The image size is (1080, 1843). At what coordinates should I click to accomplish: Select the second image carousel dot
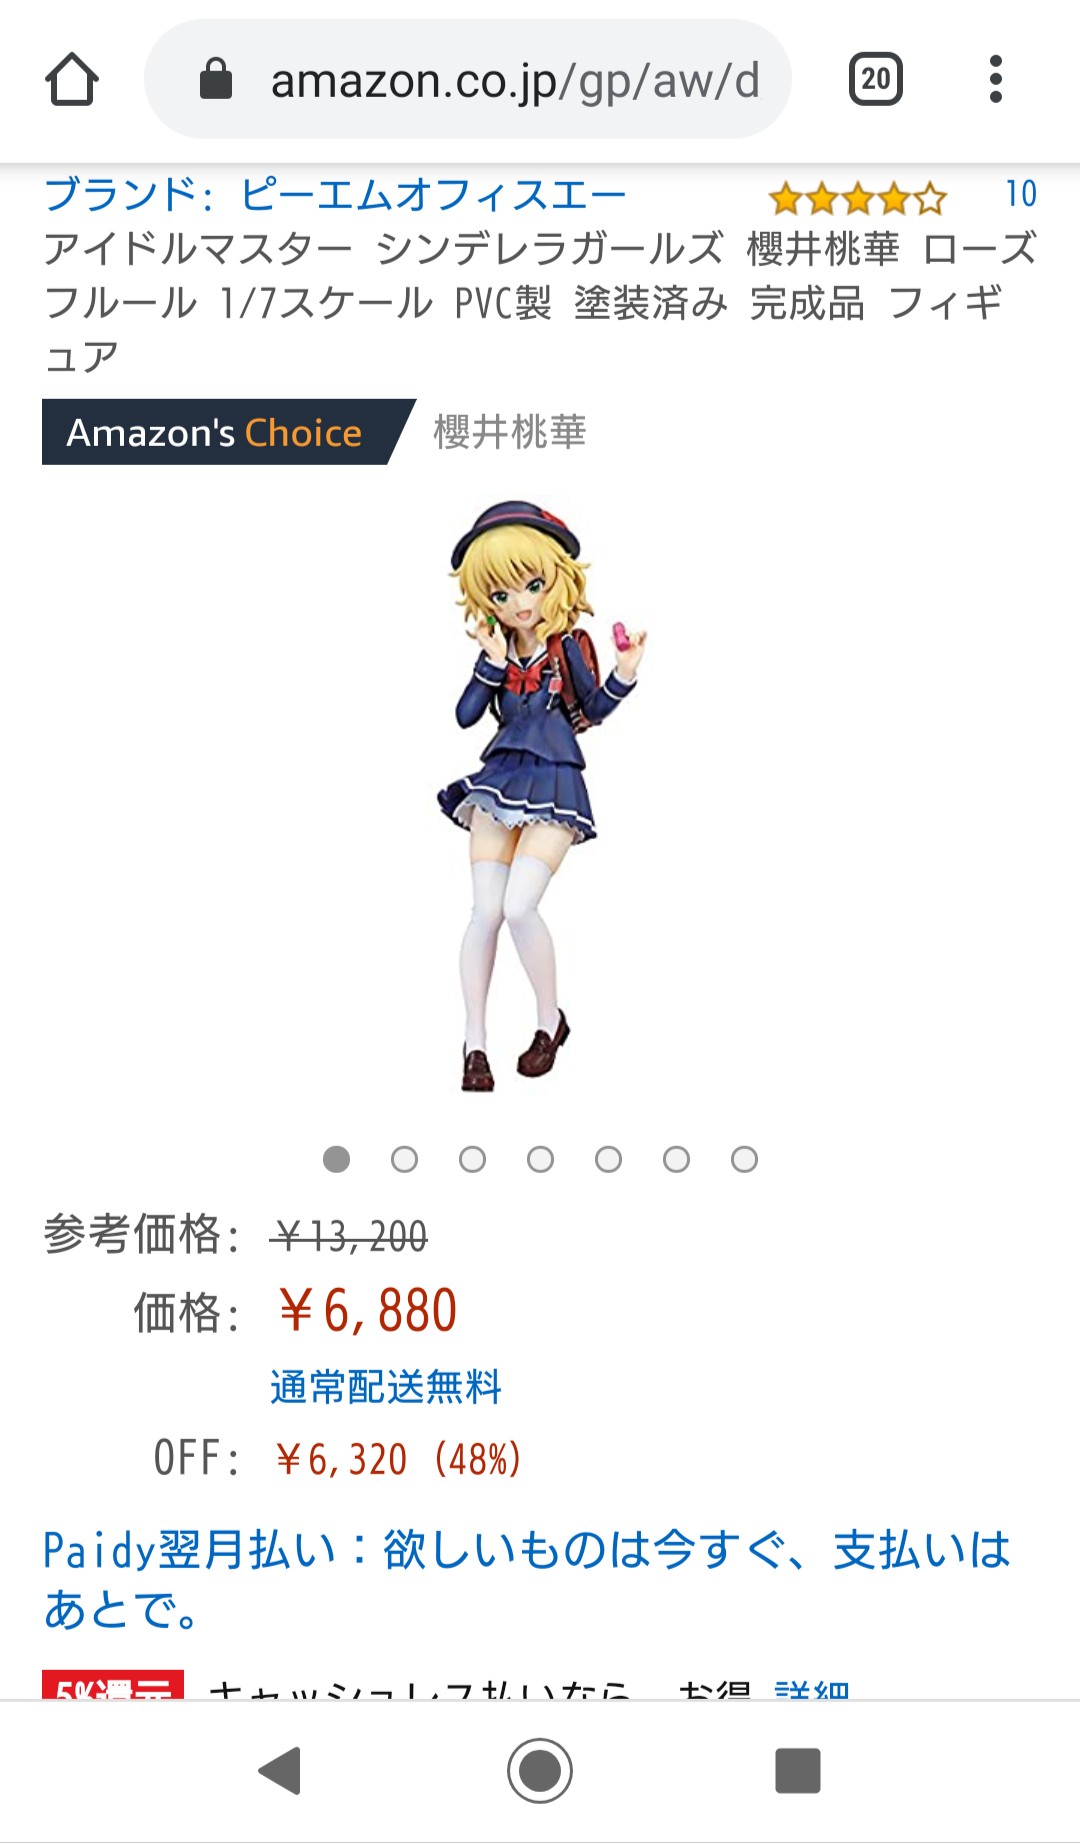point(405,1159)
